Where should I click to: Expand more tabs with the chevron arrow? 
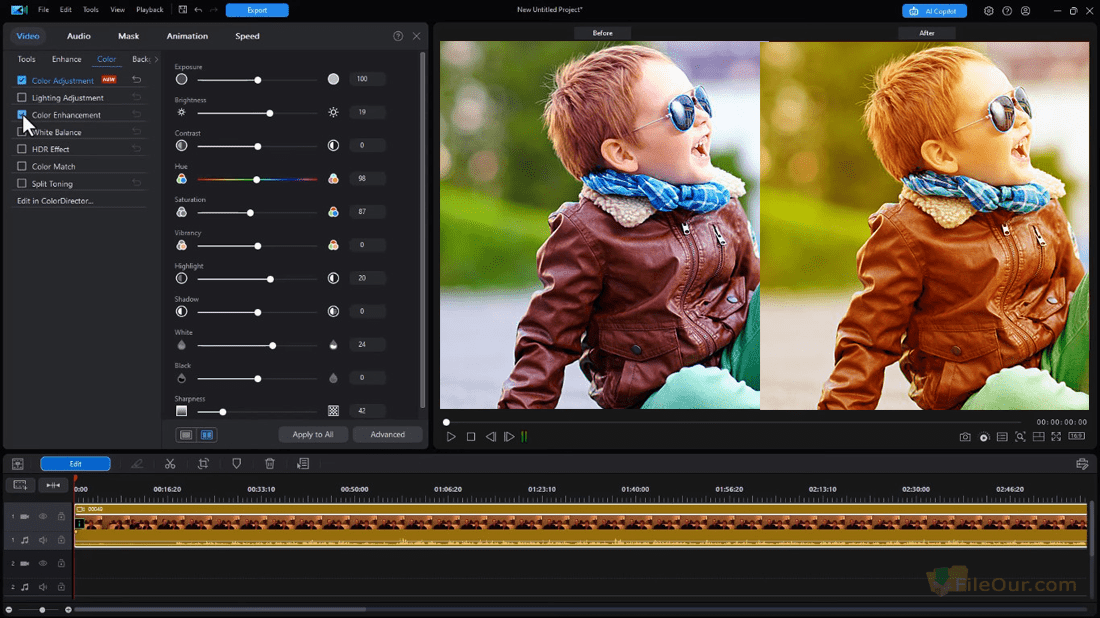point(156,60)
